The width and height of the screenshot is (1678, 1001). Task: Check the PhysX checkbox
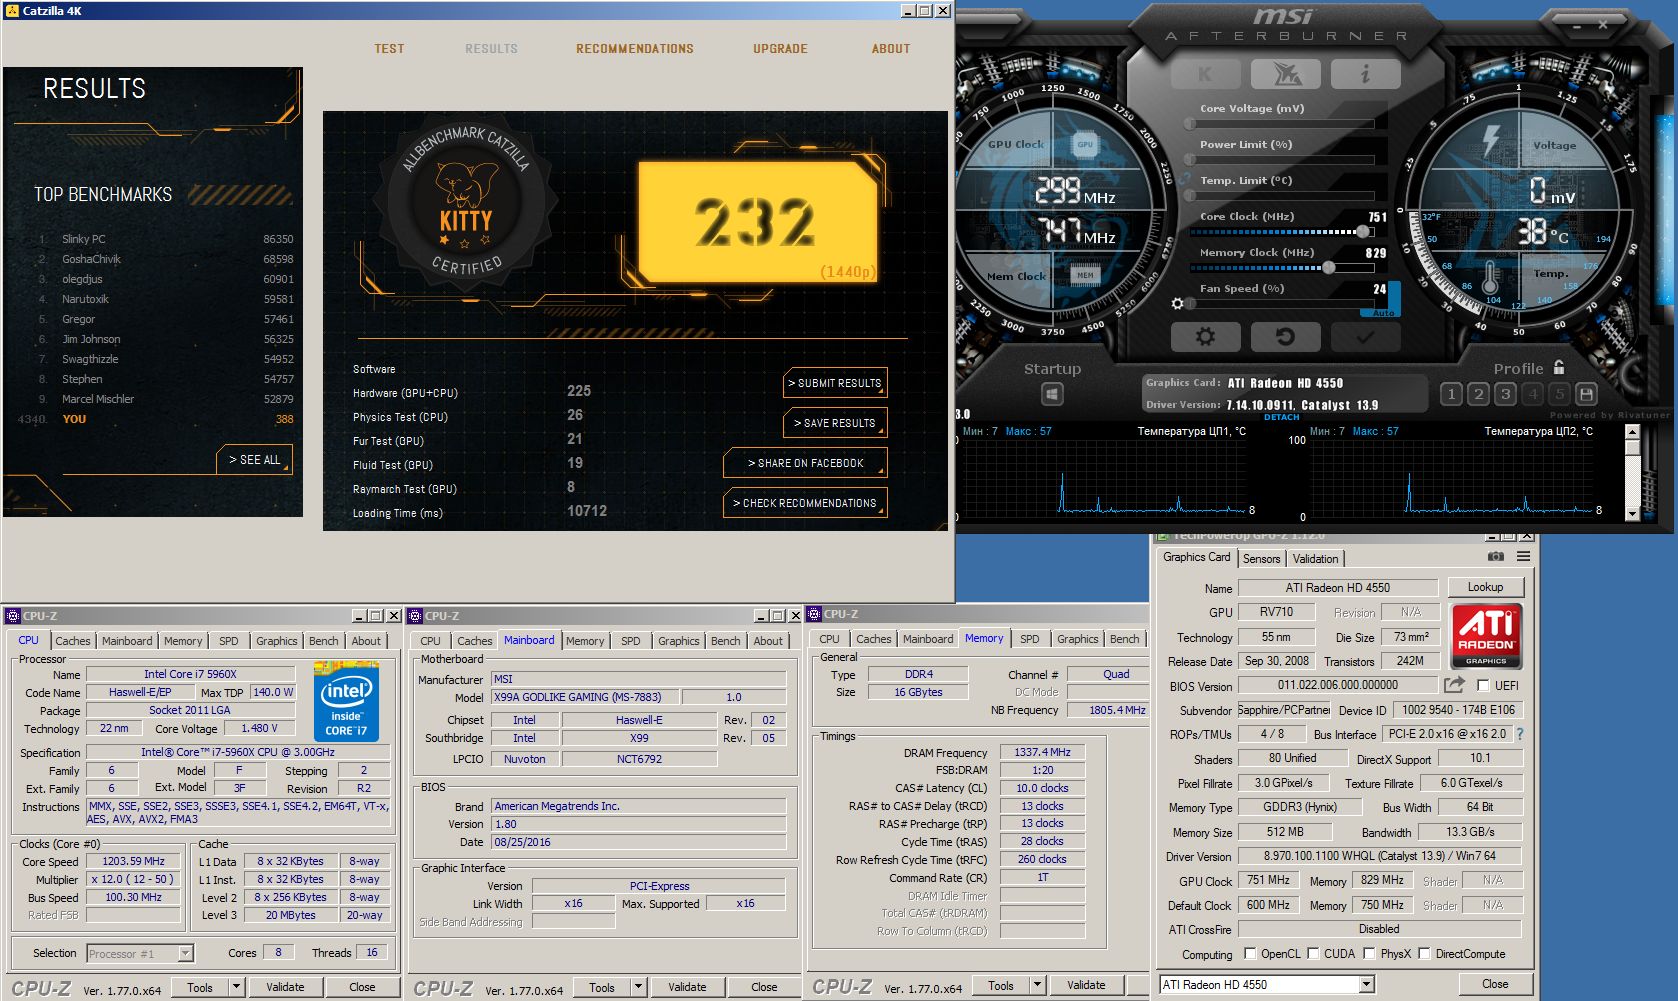(x=1370, y=953)
